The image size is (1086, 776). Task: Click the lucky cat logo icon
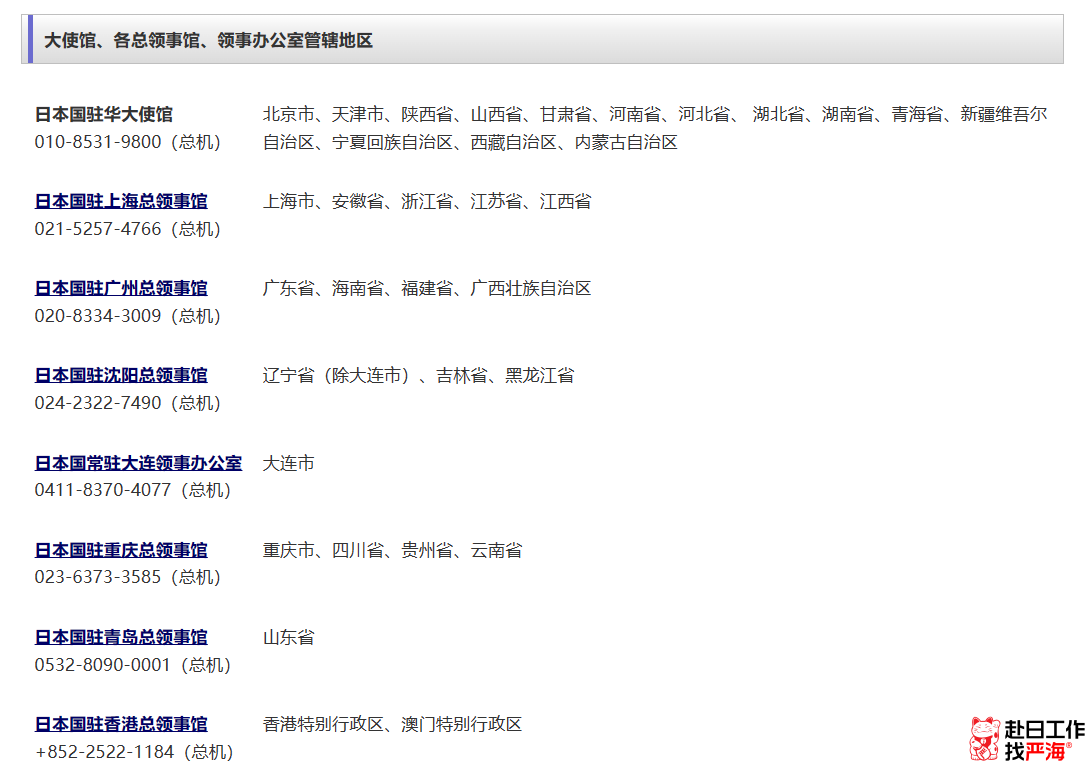[x=985, y=739]
